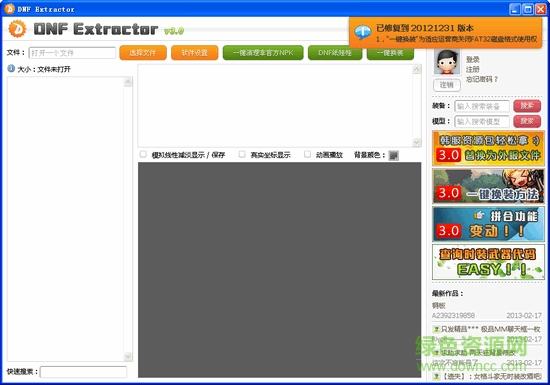Click the 一键清理非官方NPK green button
This screenshot has width=550, height=385.
coord(263,53)
